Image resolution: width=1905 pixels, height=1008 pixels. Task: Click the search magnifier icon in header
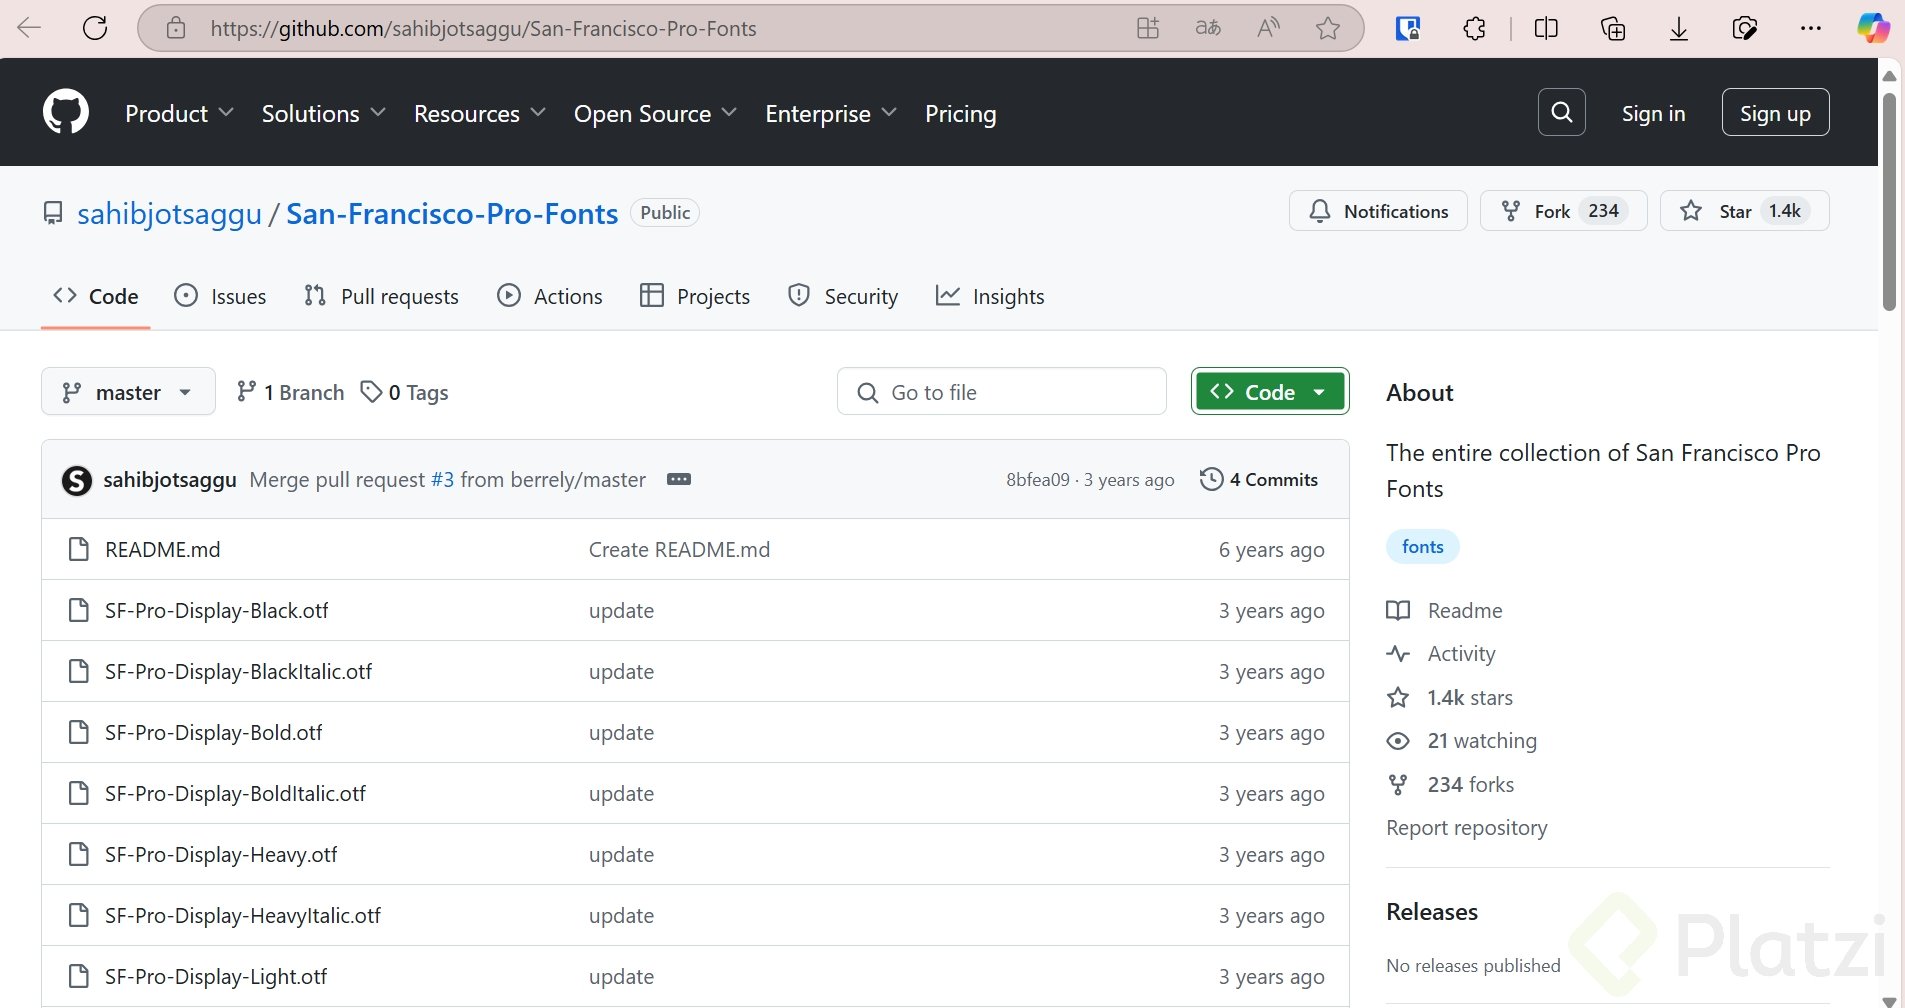click(x=1561, y=112)
